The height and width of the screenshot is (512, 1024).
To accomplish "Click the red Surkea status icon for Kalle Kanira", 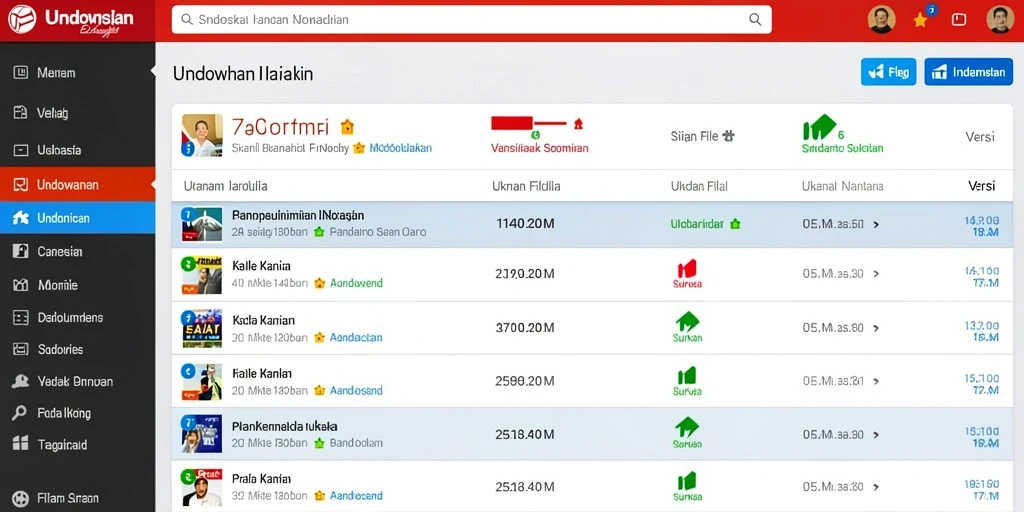I will (686, 268).
